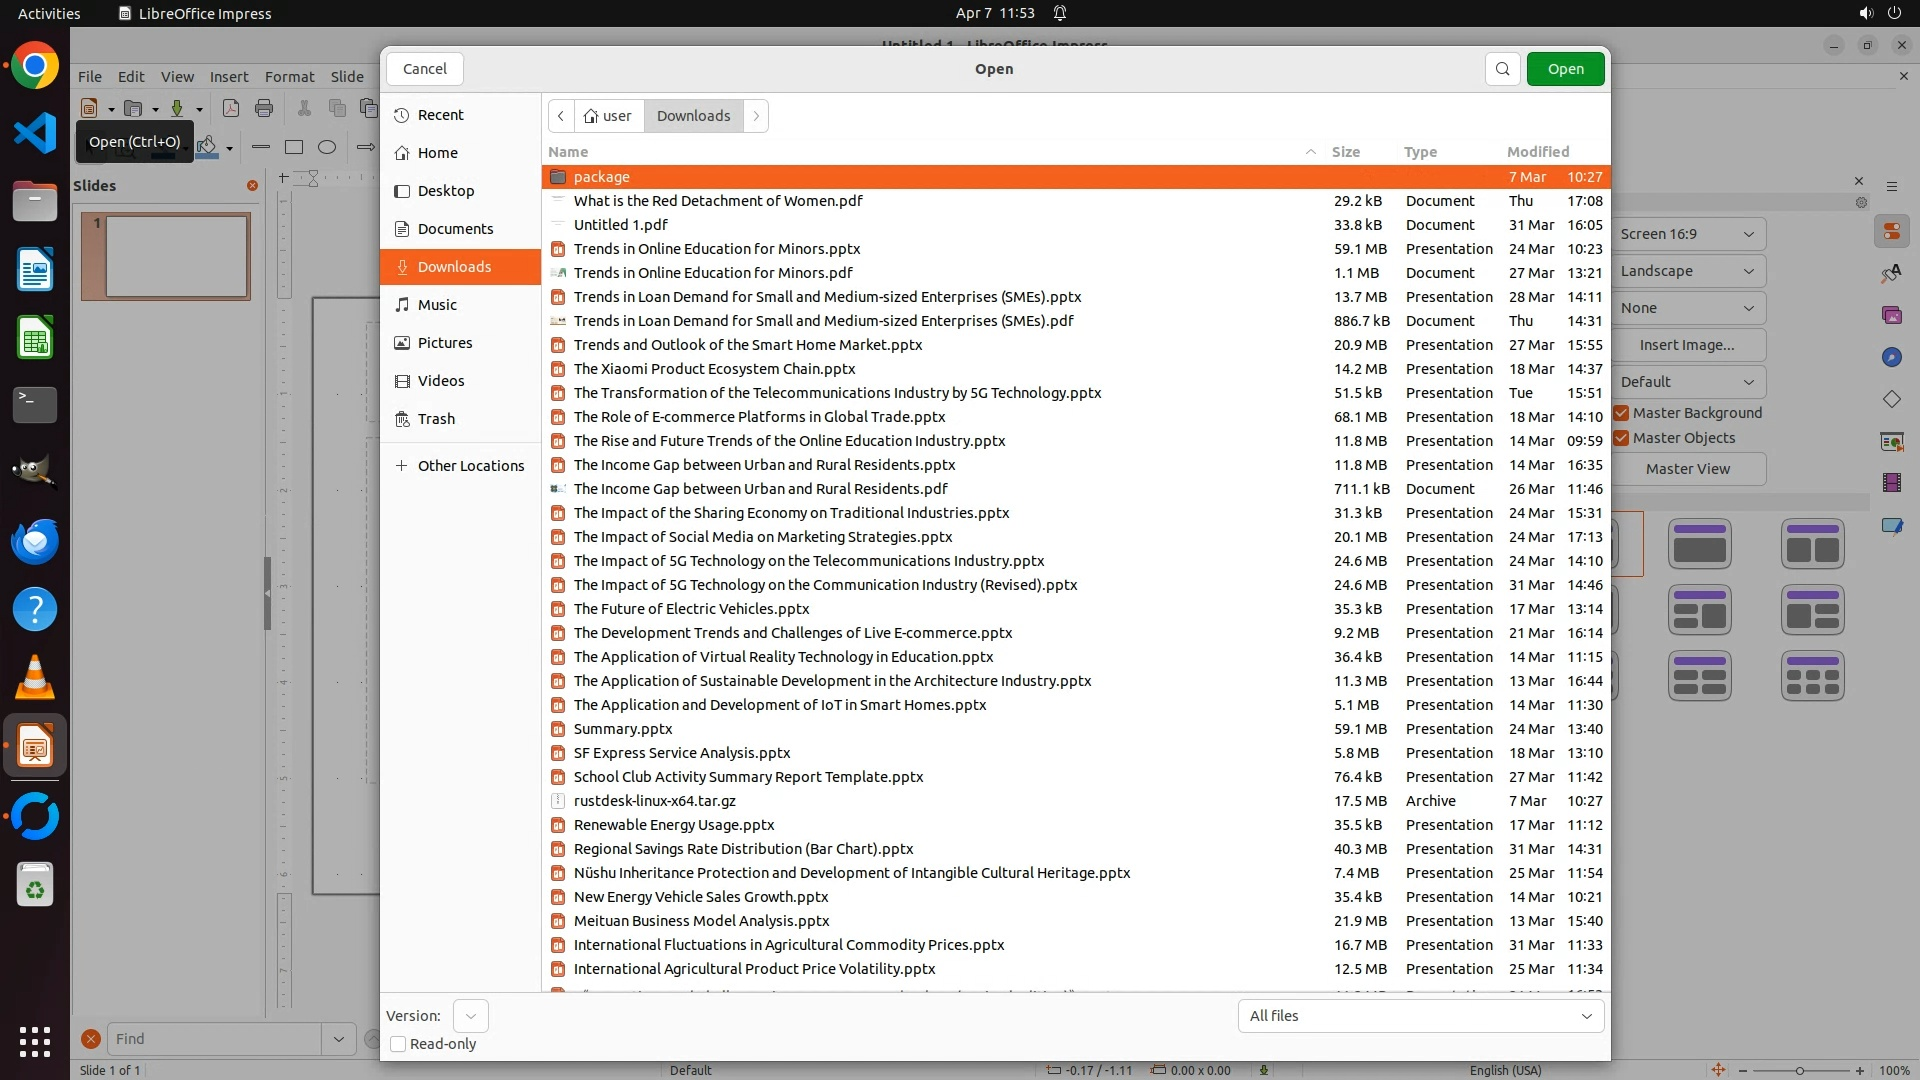Select the Rectangle drawing tool
This screenshot has height=1080, width=1920.
[294, 147]
